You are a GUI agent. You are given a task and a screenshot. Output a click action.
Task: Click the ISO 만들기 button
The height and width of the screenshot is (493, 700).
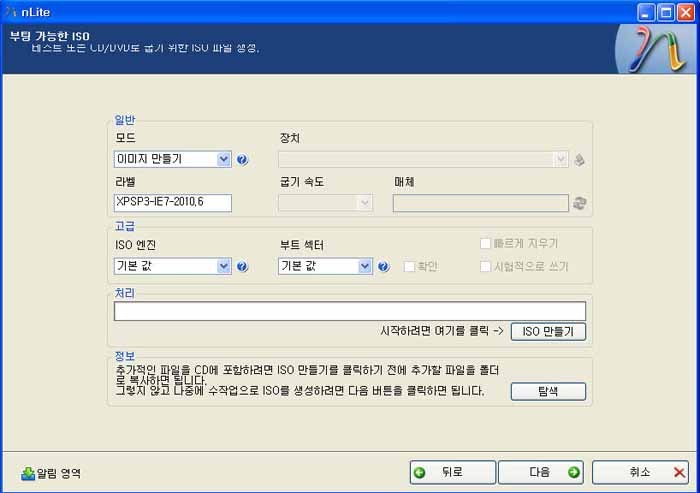coord(548,331)
